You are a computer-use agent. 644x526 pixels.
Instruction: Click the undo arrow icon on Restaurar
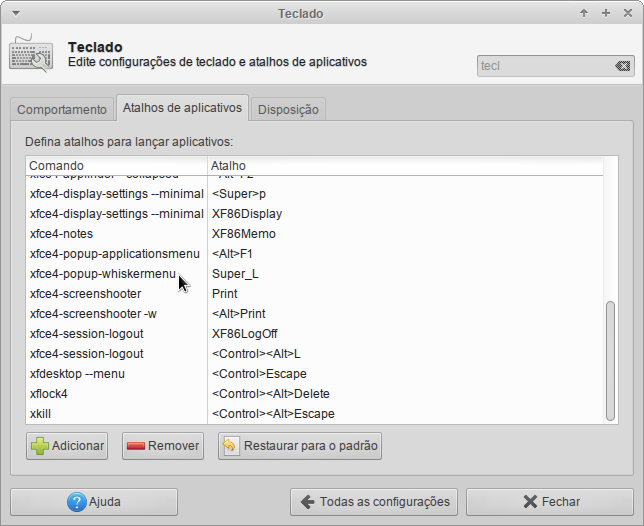[x=230, y=446]
